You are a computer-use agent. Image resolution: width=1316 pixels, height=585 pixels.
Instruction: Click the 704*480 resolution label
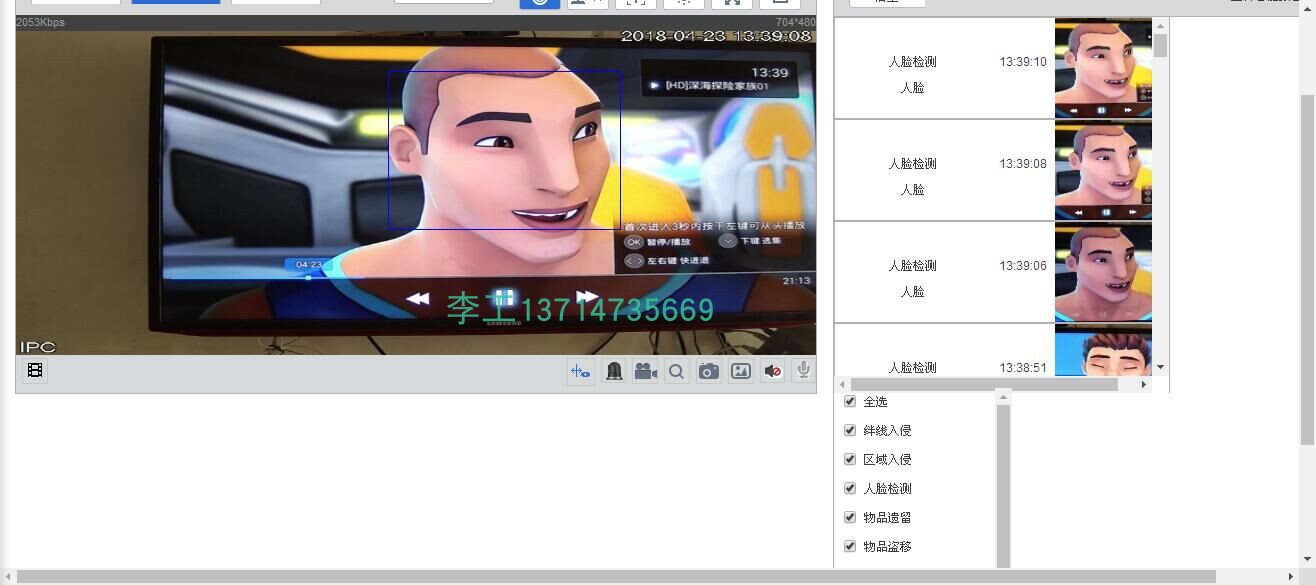[795, 22]
